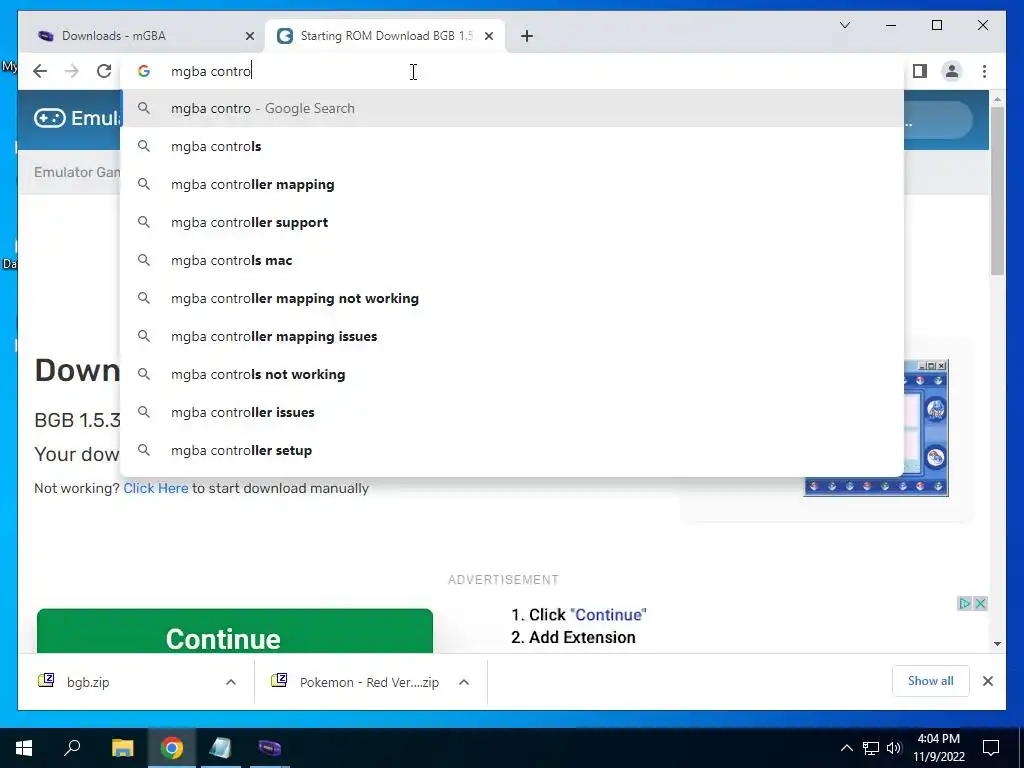The height and width of the screenshot is (768, 1024).
Task: Reload the current page
Action: pos(104,71)
